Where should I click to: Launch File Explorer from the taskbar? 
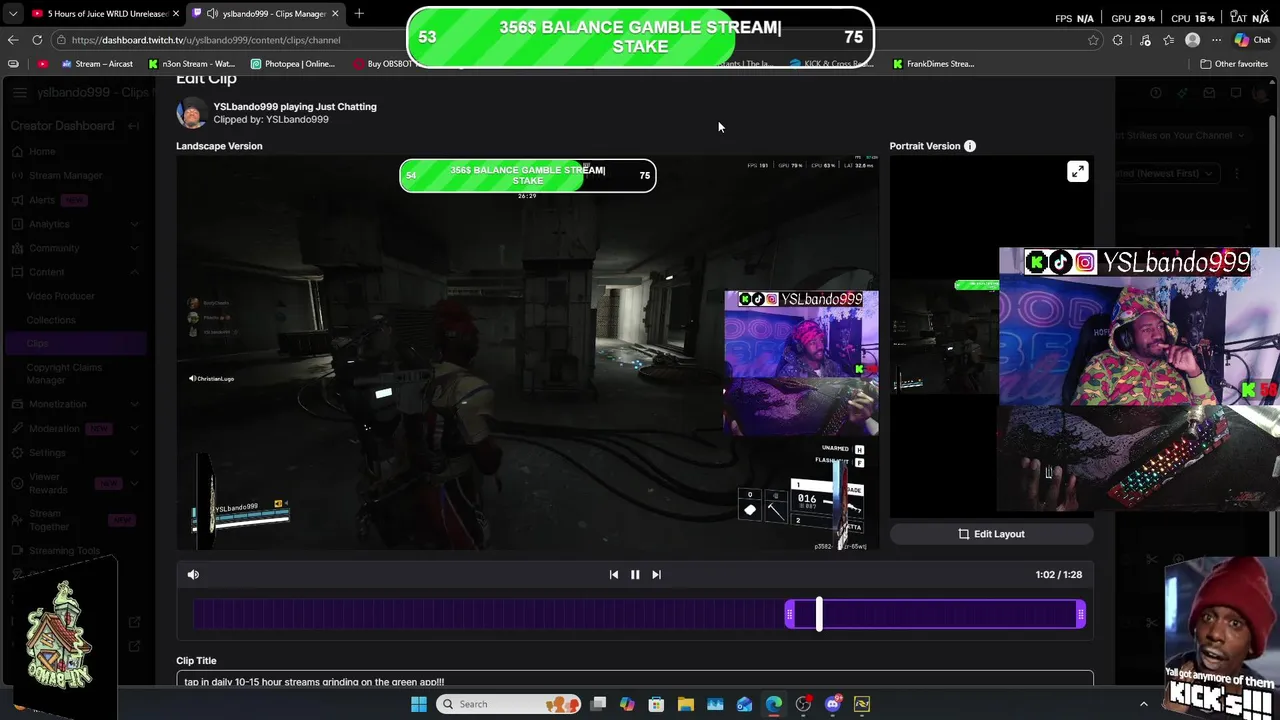tap(686, 704)
